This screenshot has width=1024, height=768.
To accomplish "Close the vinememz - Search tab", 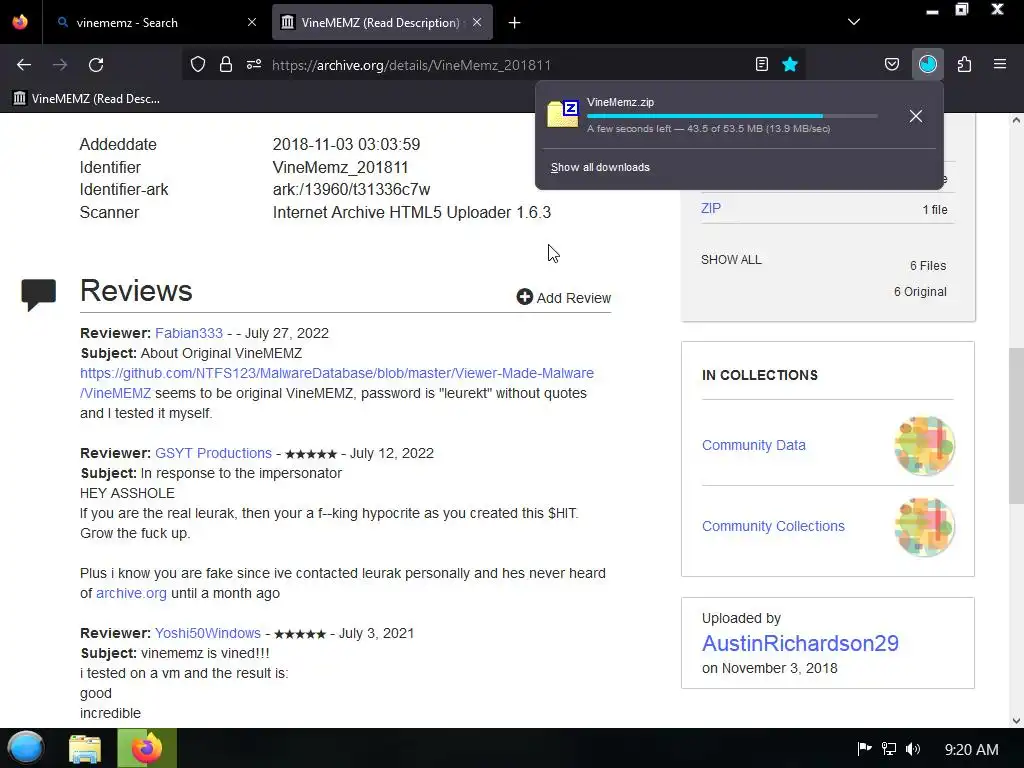I will pos(251,22).
